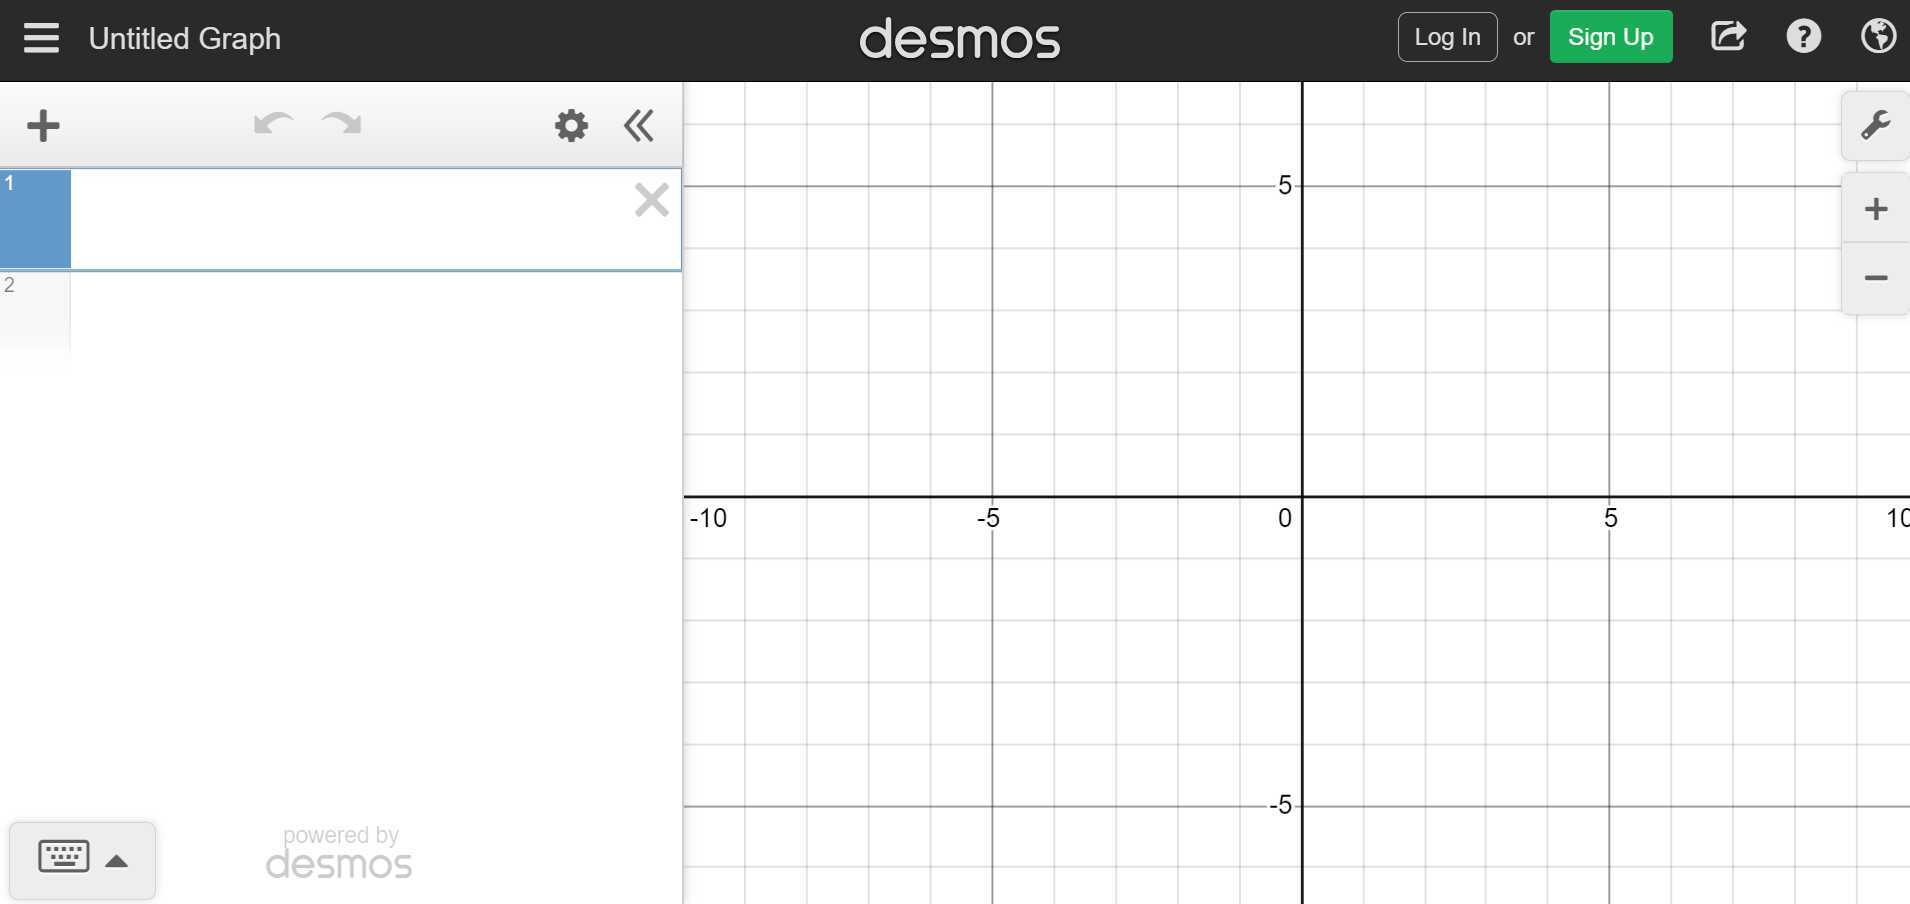The height and width of the screenshot is (904, 1910).
Task: Share the graph using the export icon
Action: tap(1727, 36)
